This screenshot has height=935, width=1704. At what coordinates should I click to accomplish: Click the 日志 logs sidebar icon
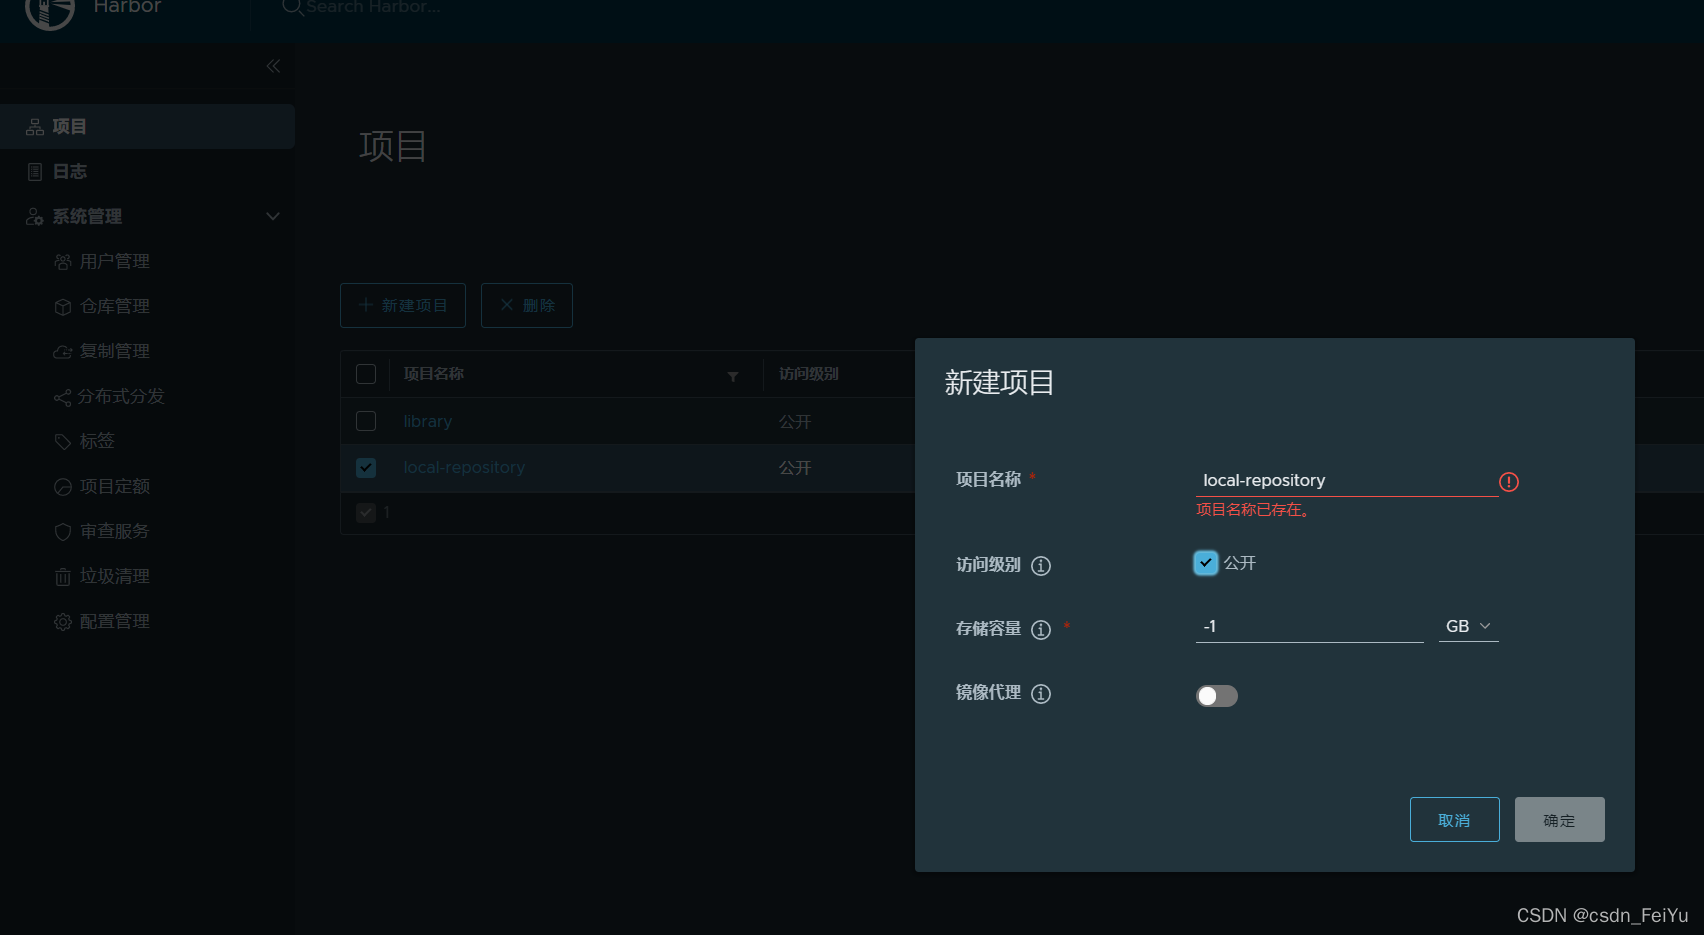pyautogui.click(x=35, y=172)
